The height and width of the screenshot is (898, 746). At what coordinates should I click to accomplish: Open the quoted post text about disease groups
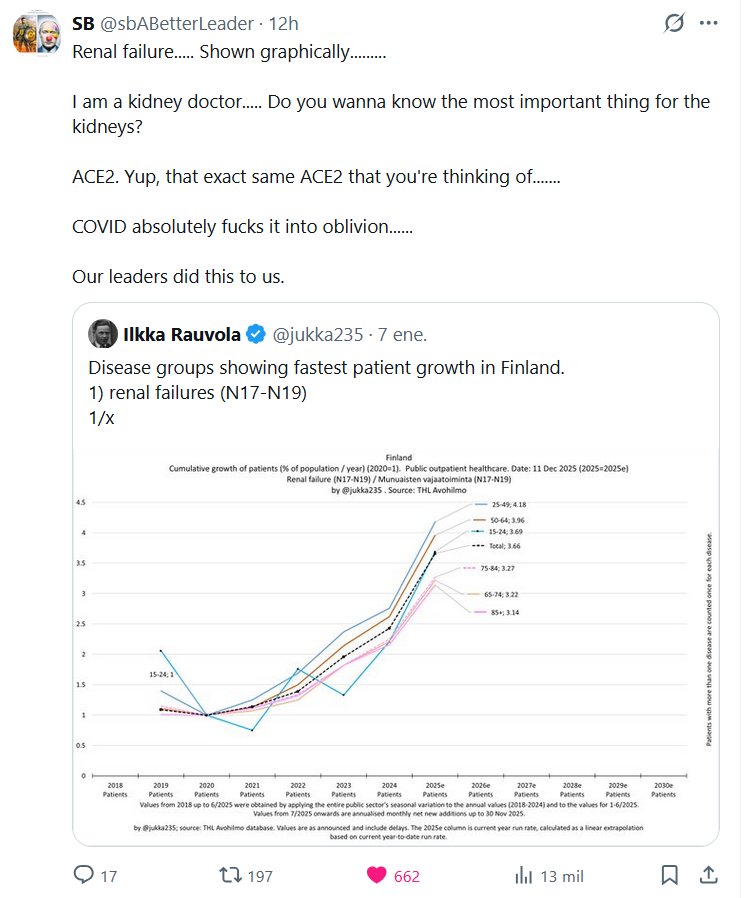pos(326,393)
